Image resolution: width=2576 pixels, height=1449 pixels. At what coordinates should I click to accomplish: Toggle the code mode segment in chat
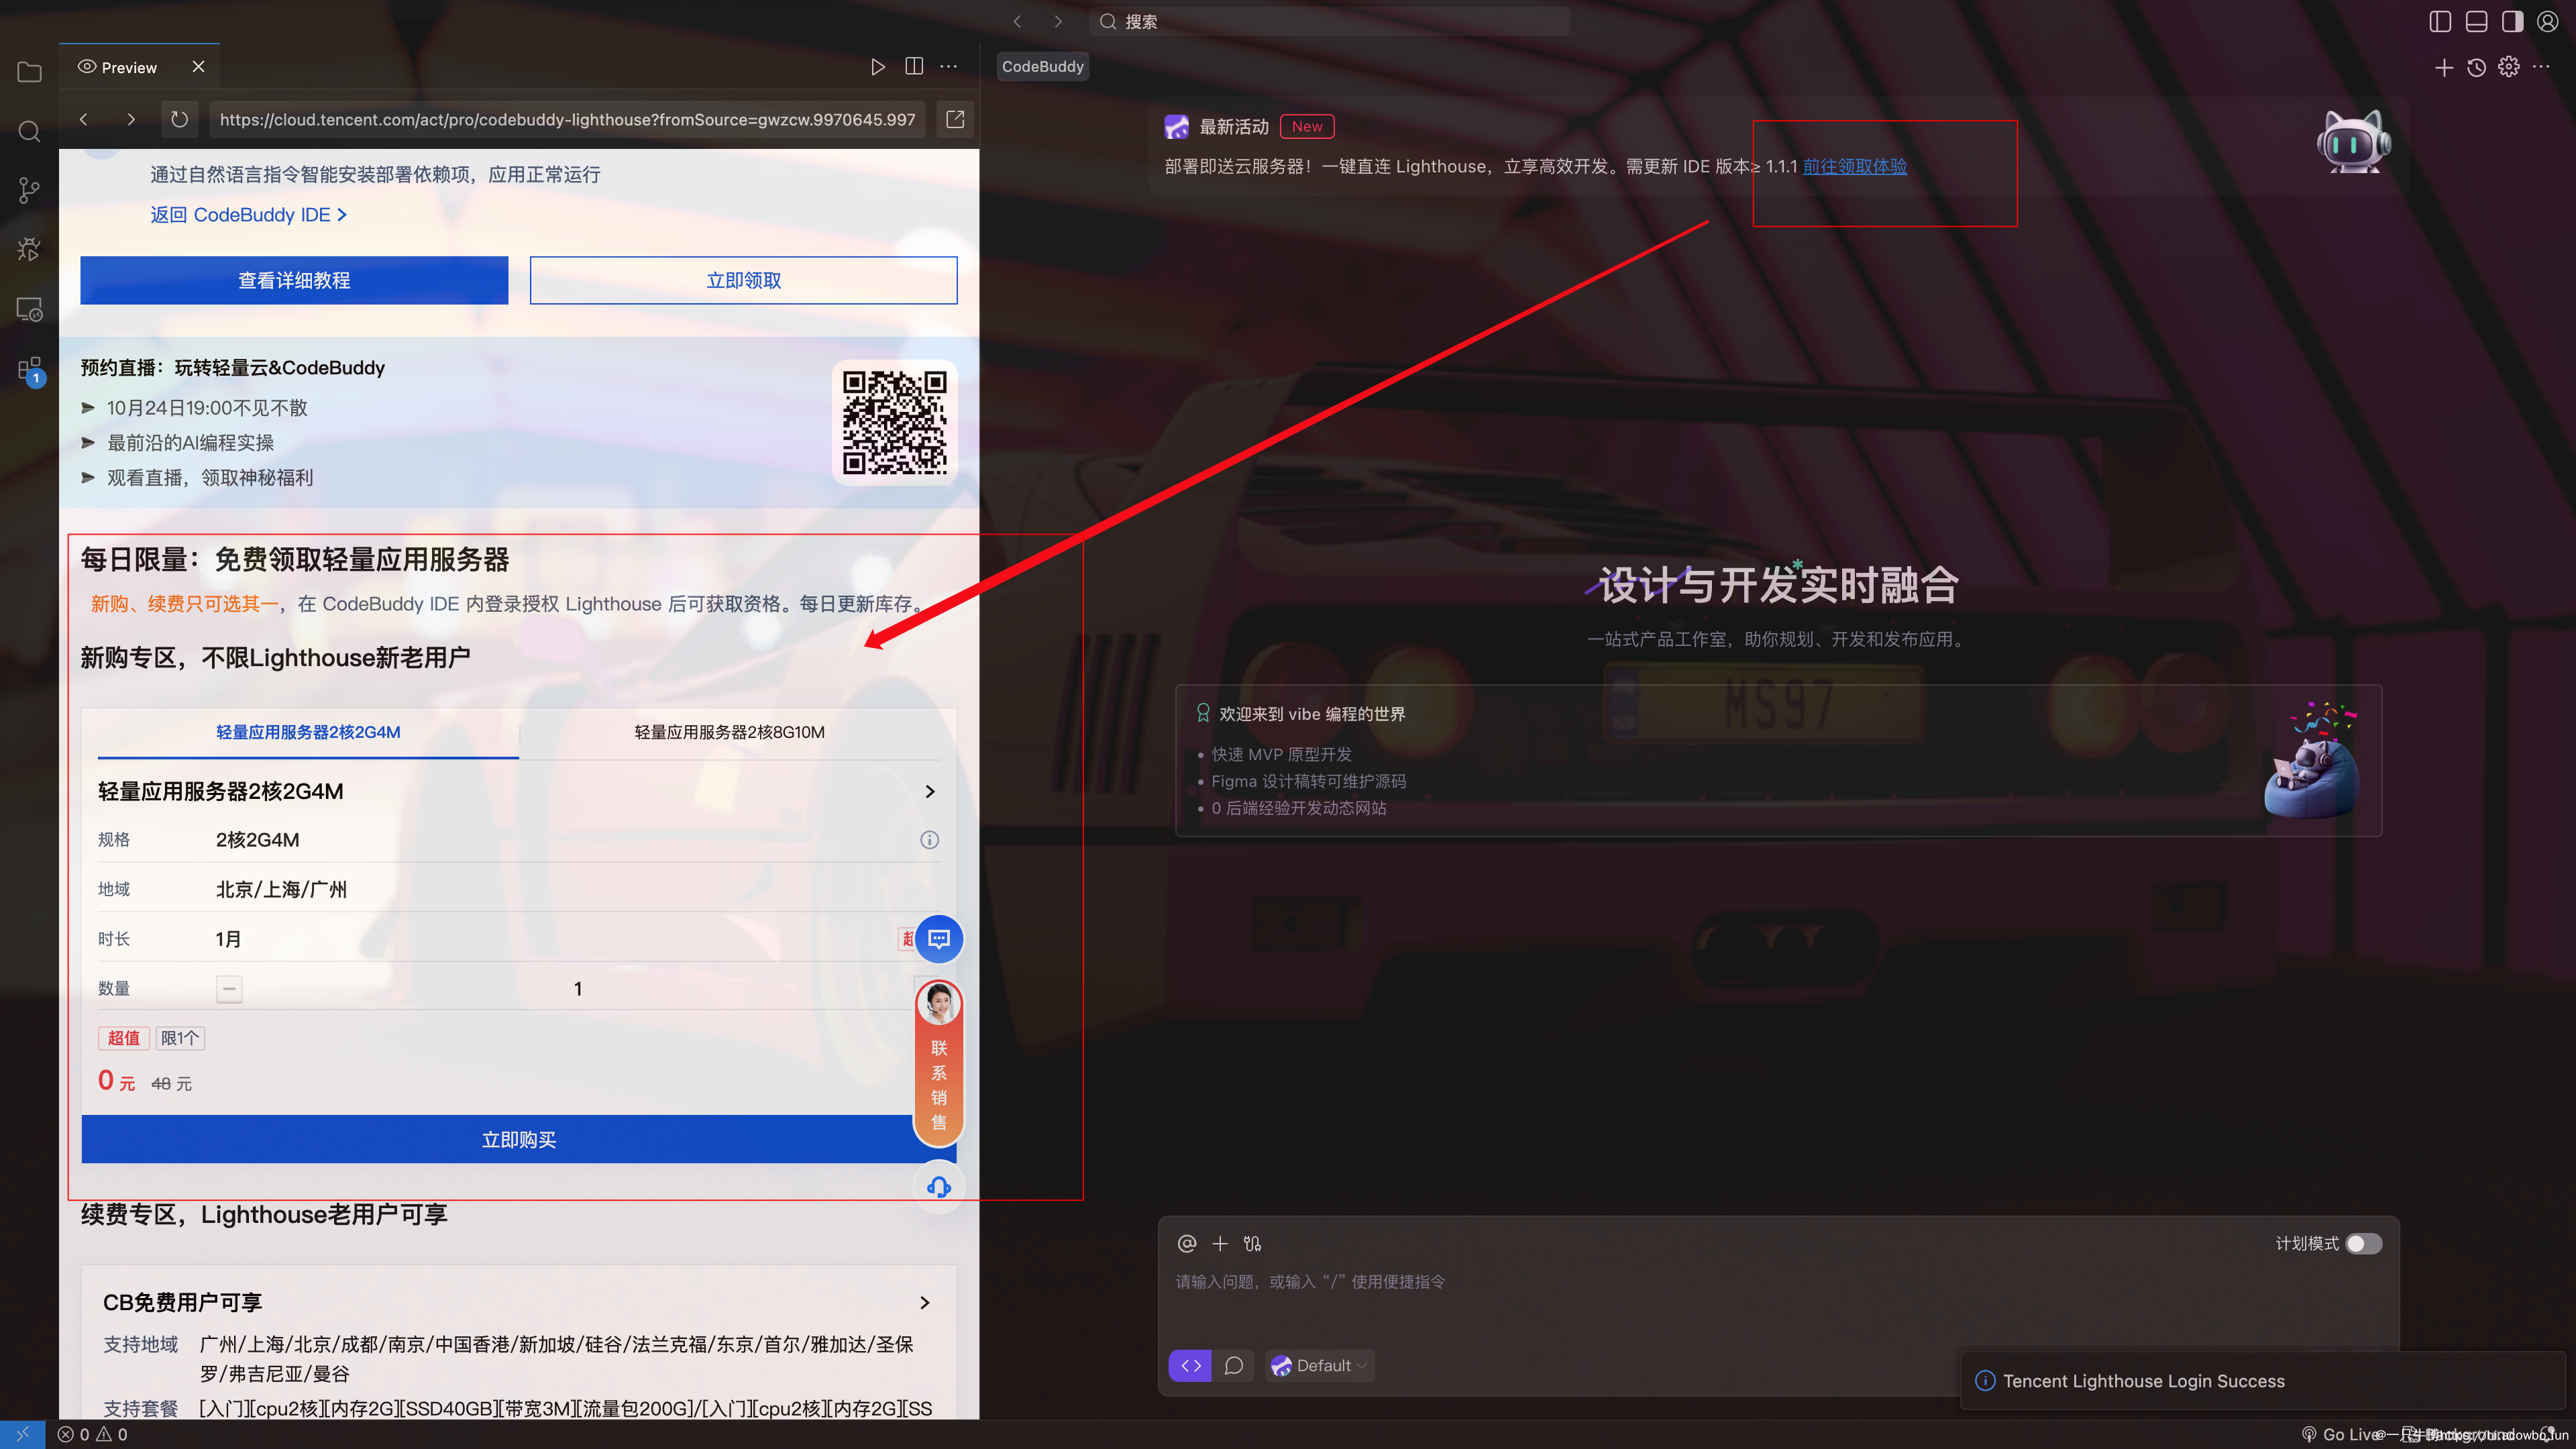coord(1189,1365)
